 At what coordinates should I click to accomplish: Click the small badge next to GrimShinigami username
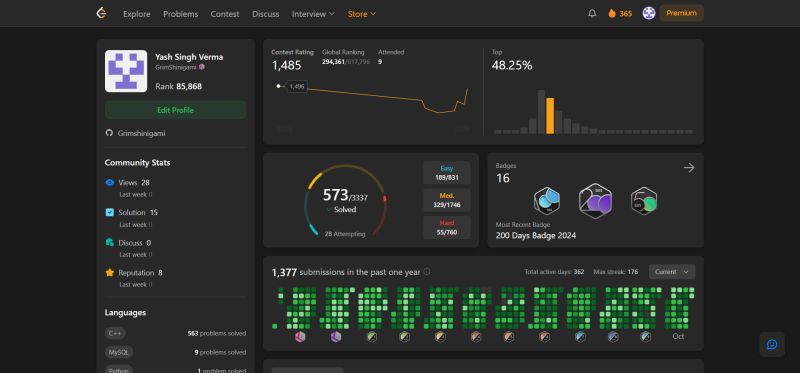[x=202, y=67]
